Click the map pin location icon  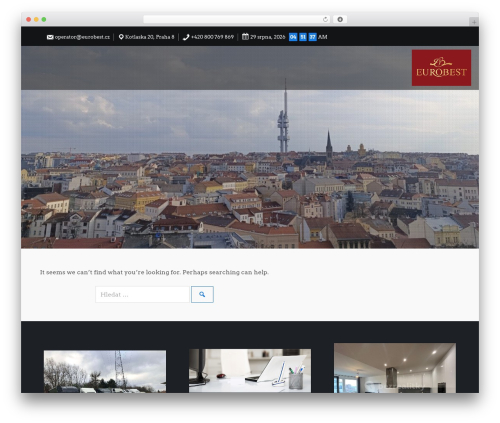[x=121, y=37]
